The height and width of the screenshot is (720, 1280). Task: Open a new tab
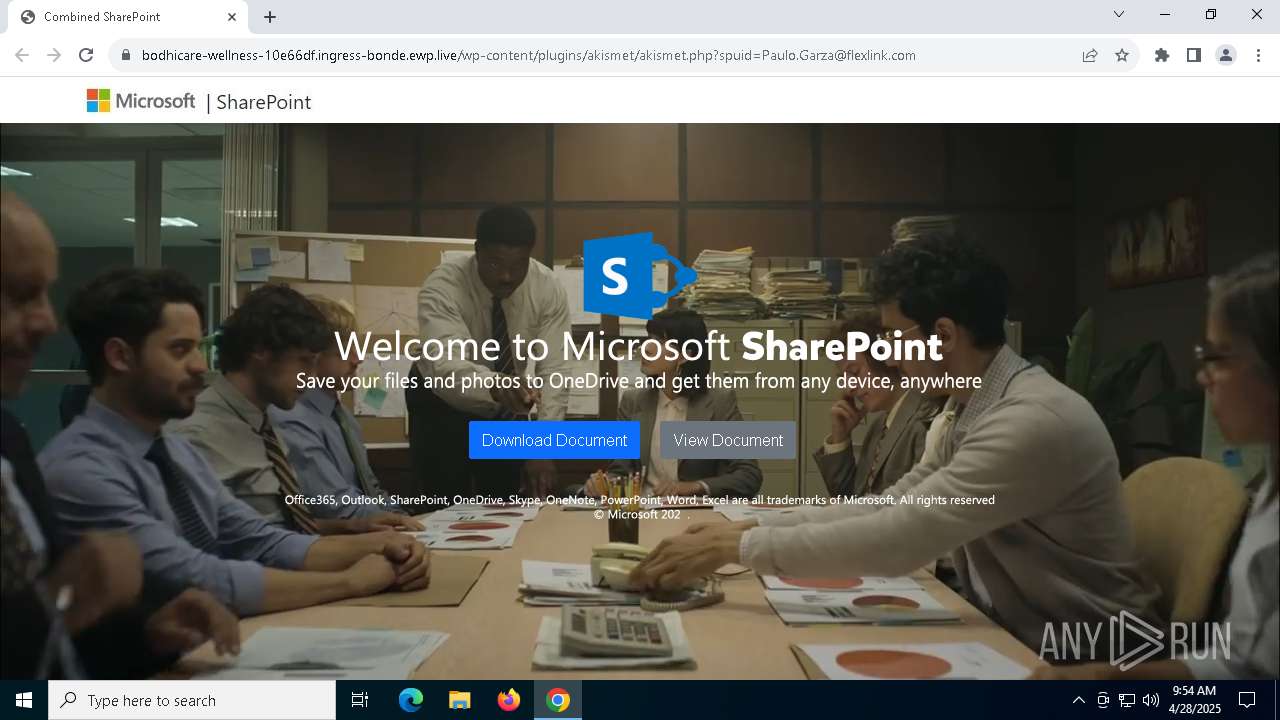[270, 17]
